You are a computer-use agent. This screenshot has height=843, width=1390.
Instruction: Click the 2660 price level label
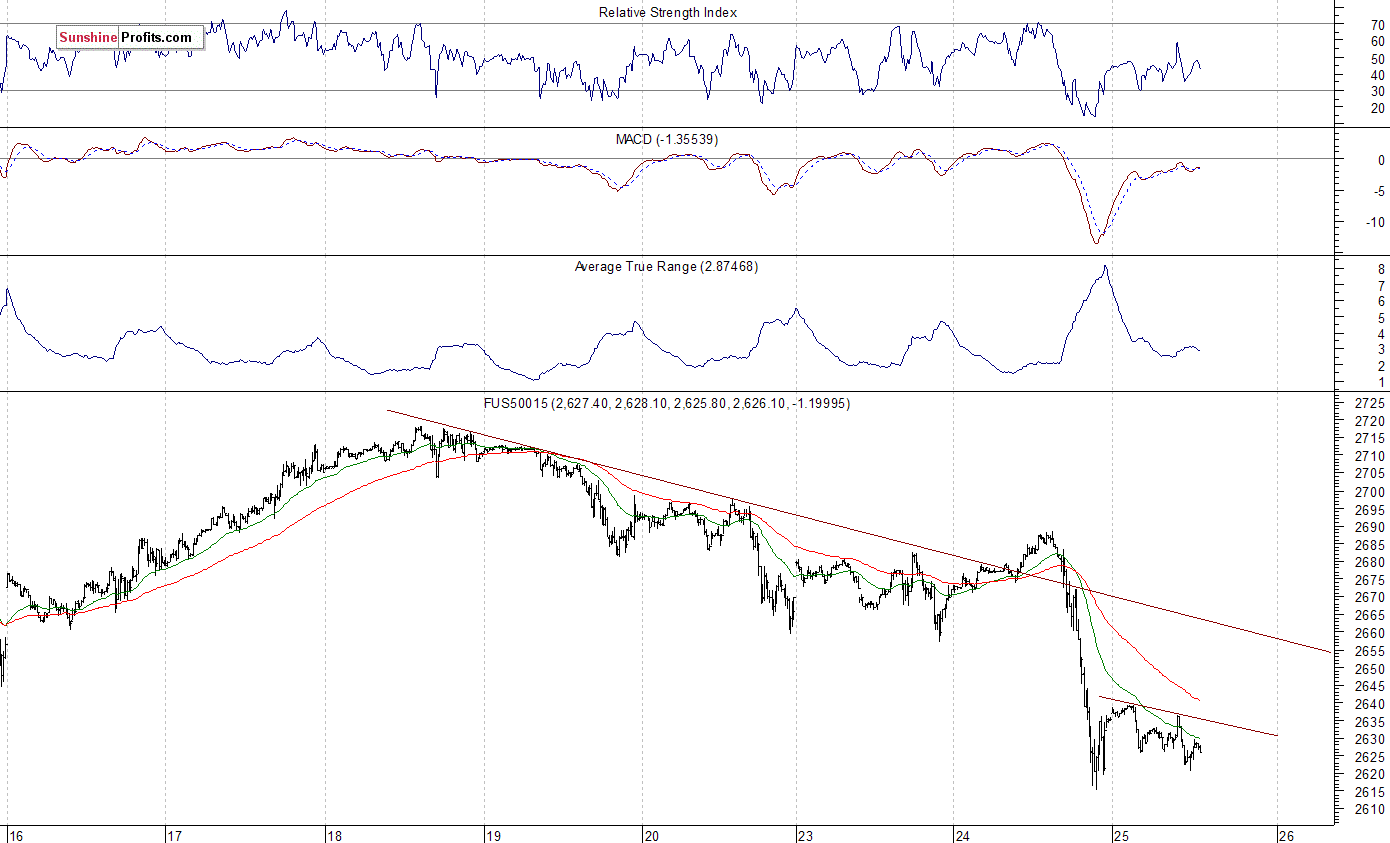tap(1369, 633)
